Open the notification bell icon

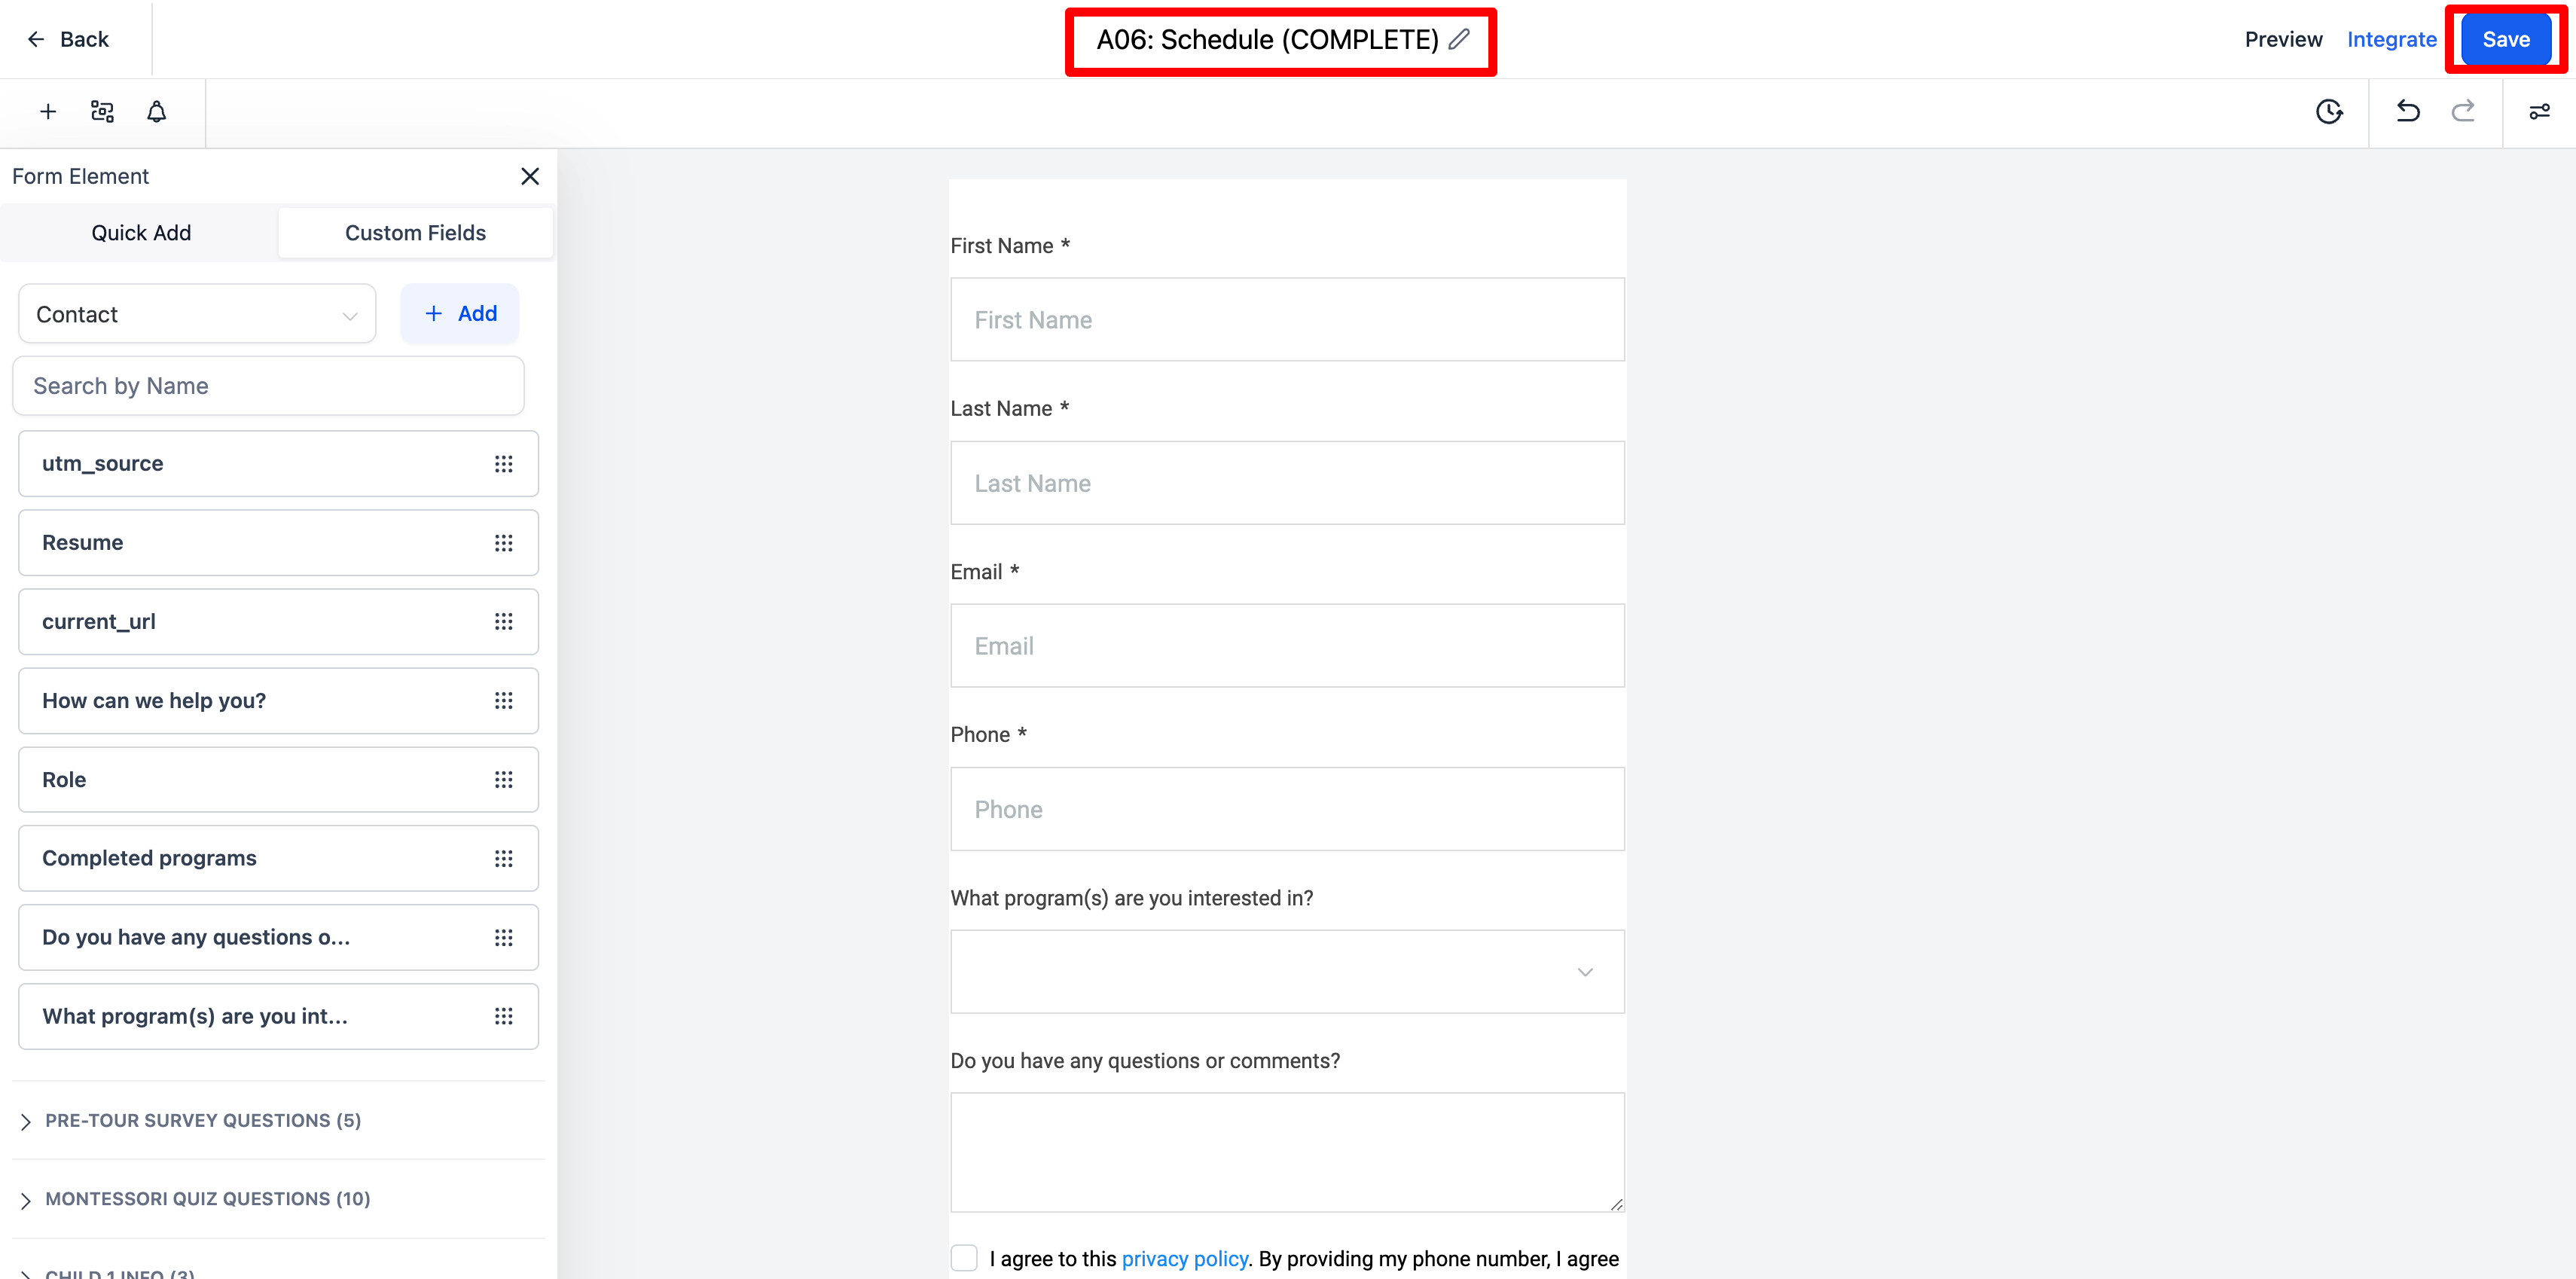point(156,111)
